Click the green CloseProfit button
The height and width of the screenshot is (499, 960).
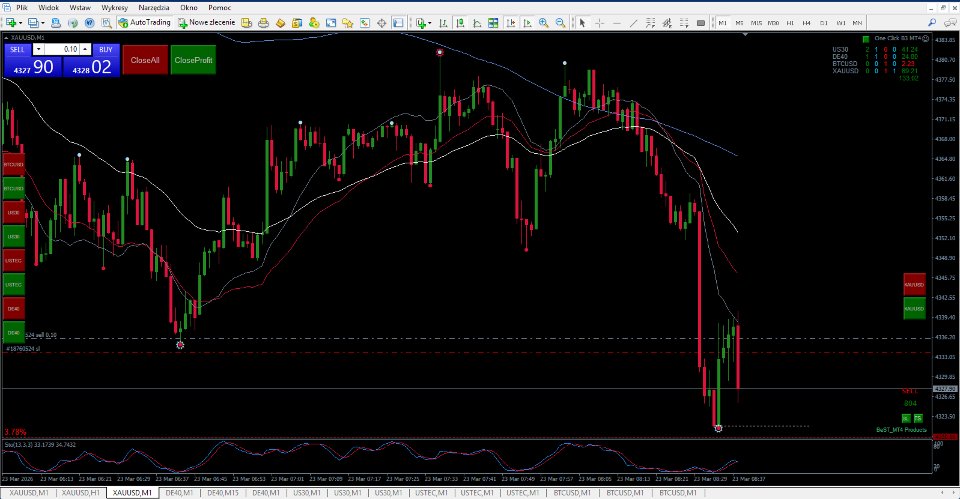click(x=193, y=60)
